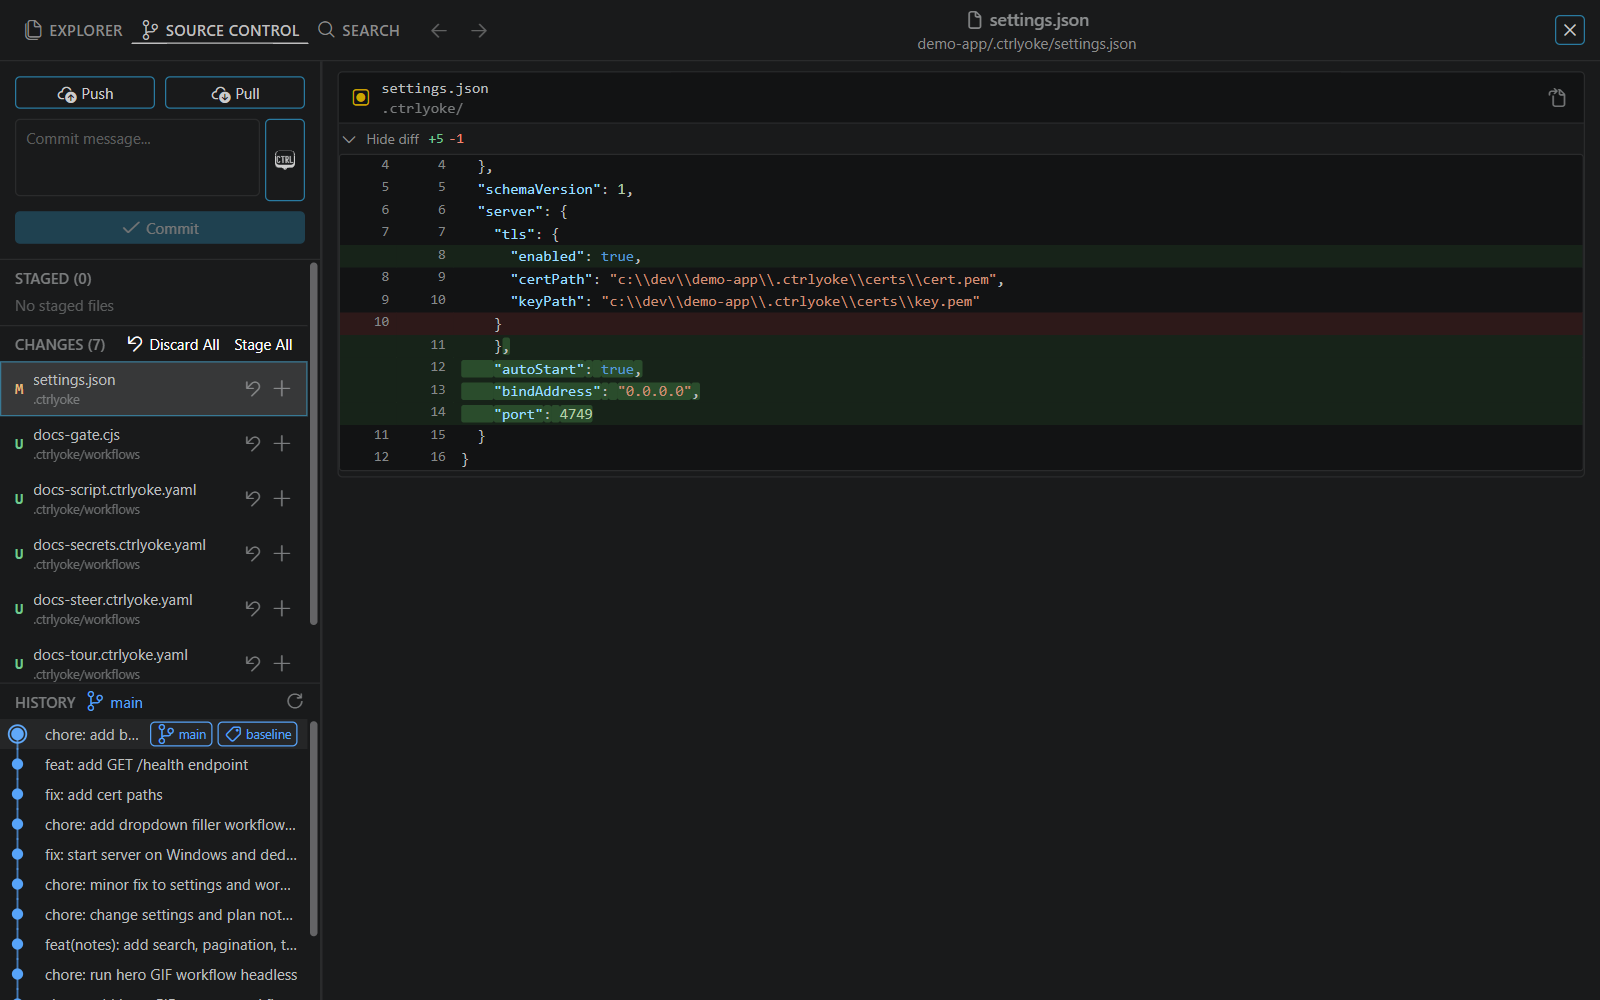Discard docs-secrets.ctrlyoke.yaml changes

point(253,553)
